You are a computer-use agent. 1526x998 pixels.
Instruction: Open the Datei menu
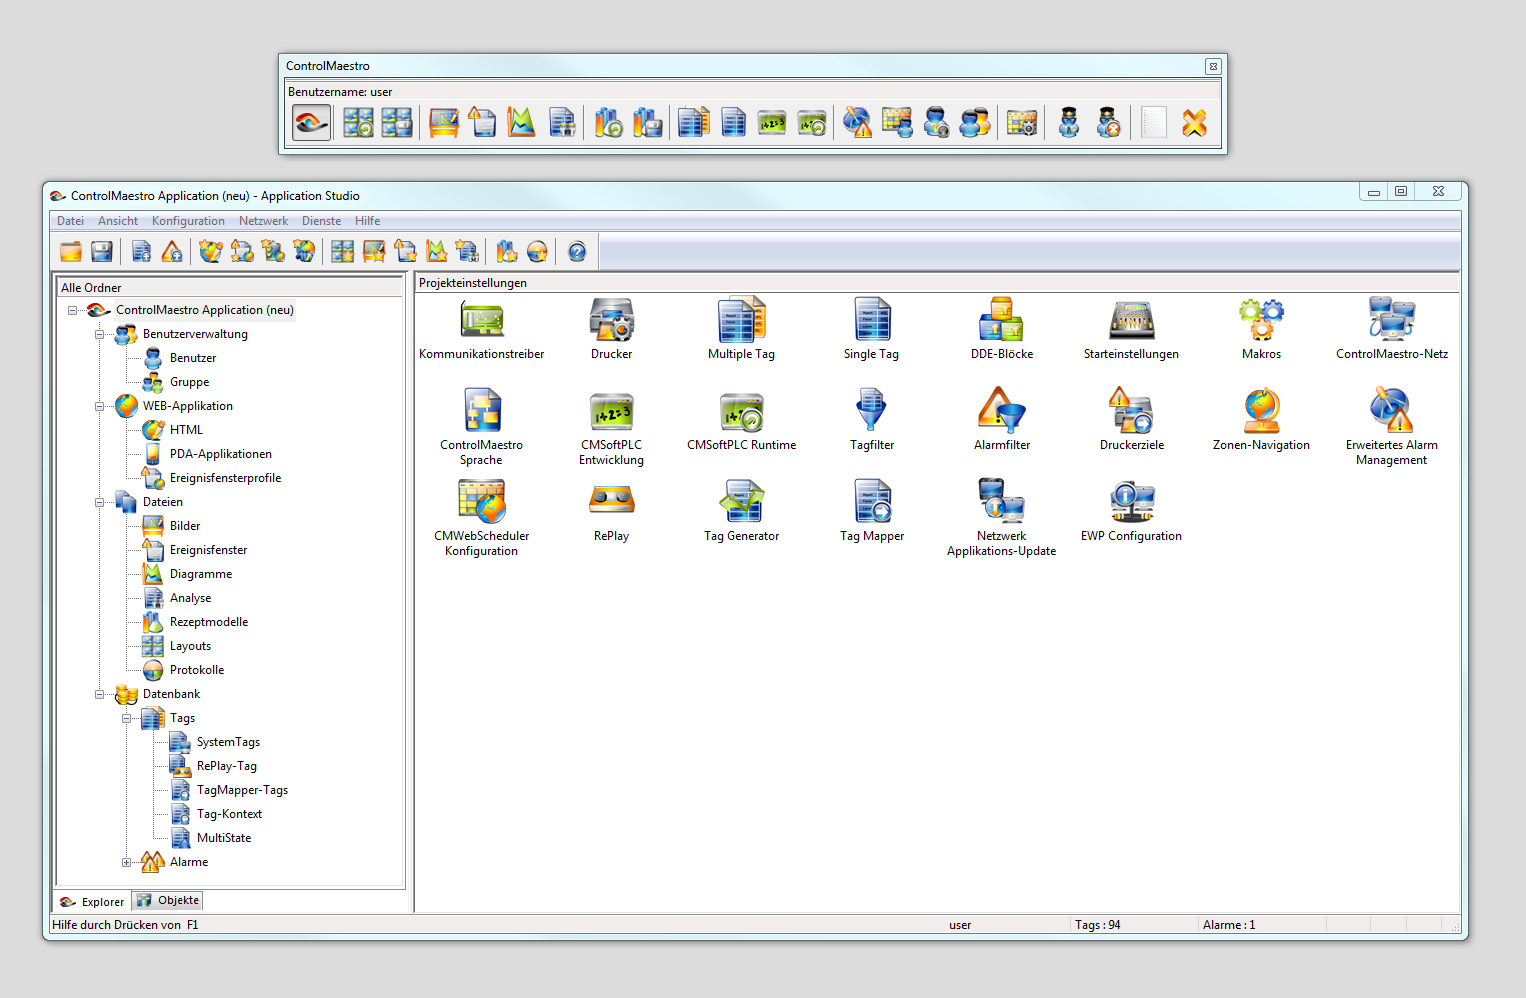[70, 221]
